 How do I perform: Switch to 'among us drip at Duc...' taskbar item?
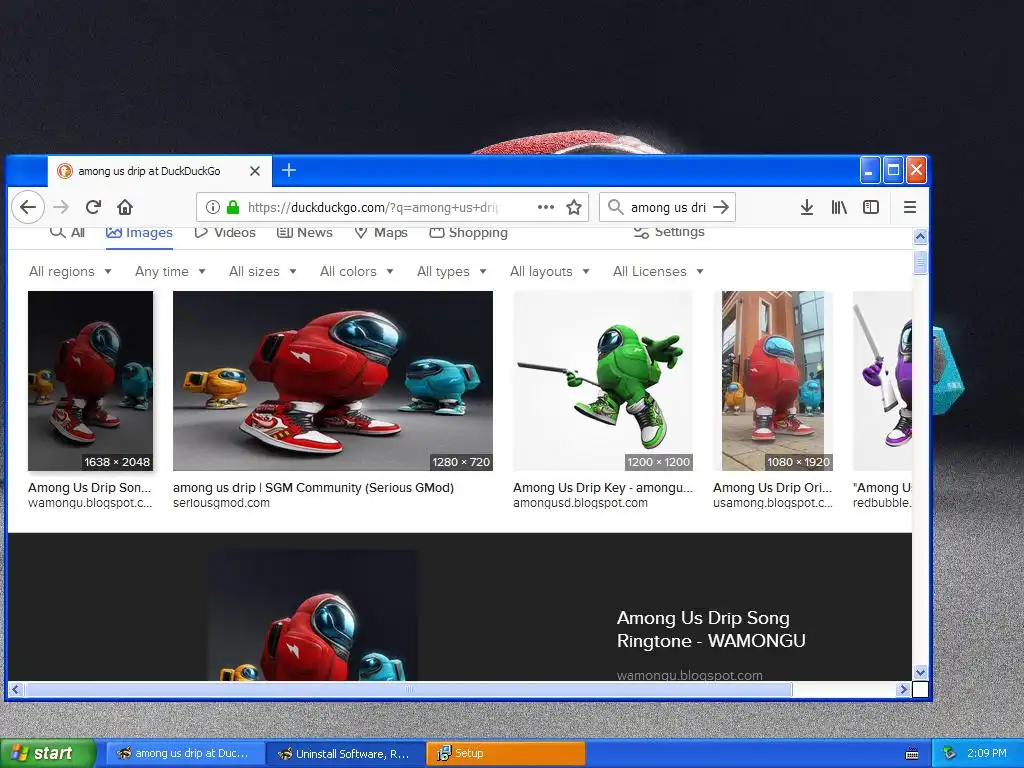(185, 754)
